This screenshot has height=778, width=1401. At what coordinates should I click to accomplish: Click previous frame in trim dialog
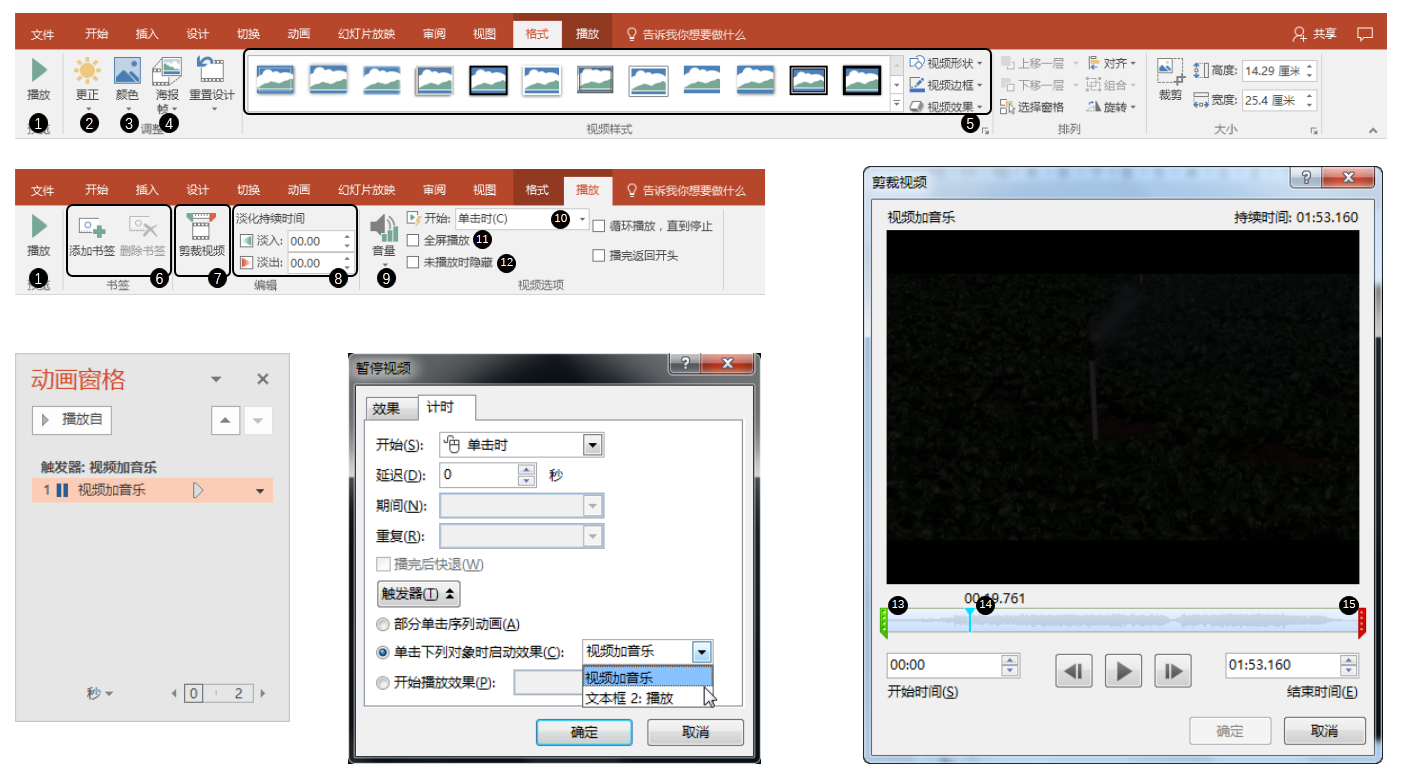point(1074,671)
